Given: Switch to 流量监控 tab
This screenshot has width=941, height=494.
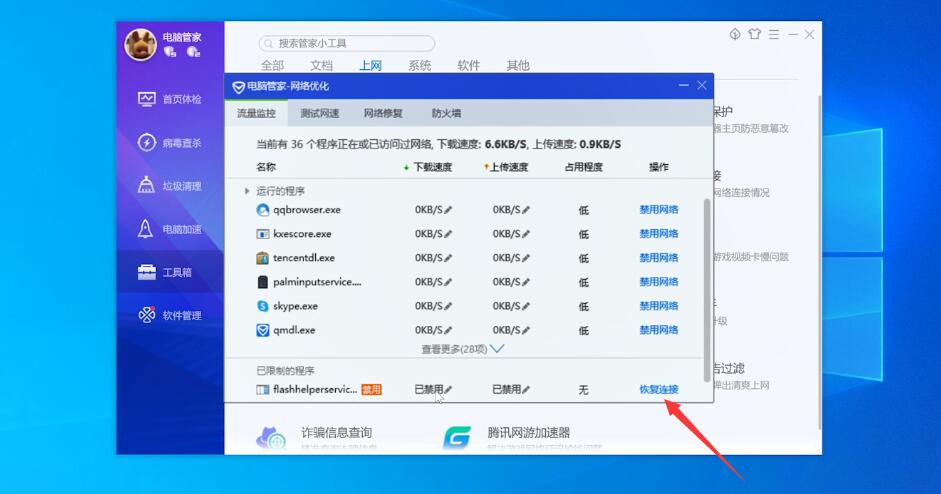Looking at the screenshot, I should (x=256, y=113).
